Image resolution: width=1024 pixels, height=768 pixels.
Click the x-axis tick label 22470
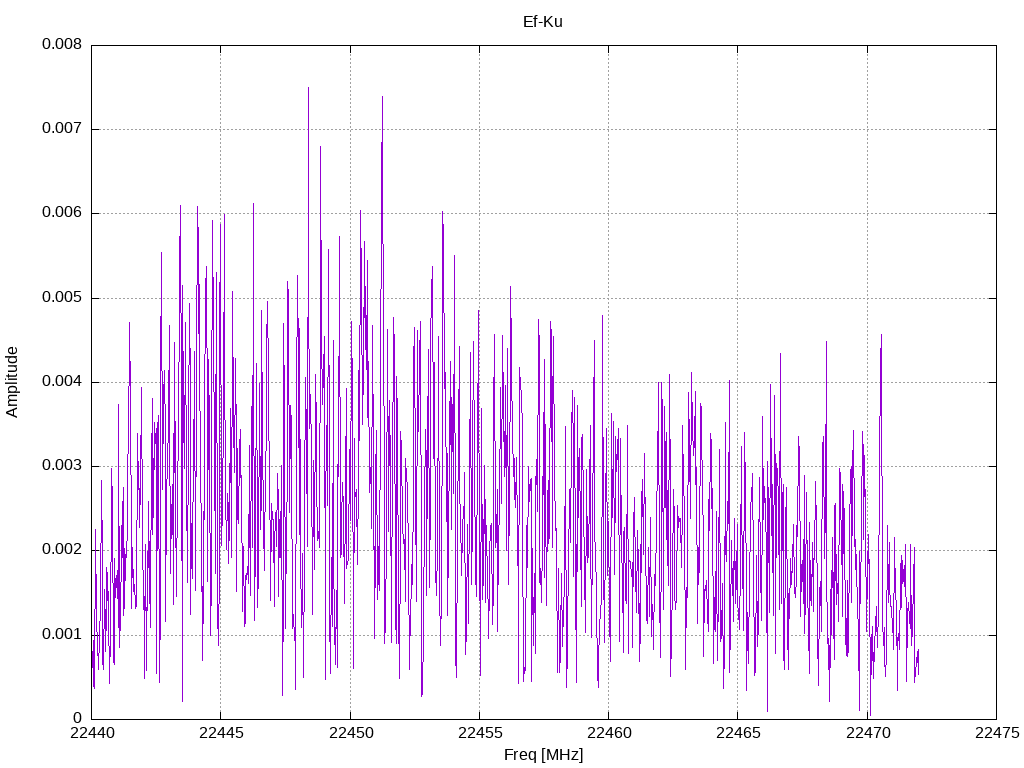(x=868, y=733)
